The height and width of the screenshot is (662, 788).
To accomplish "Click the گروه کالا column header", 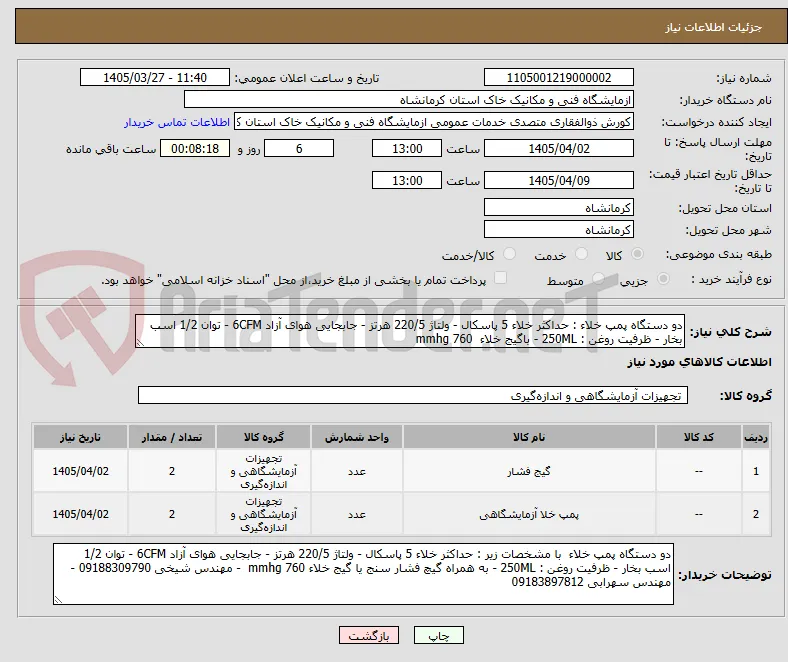I will click(263, 437).
